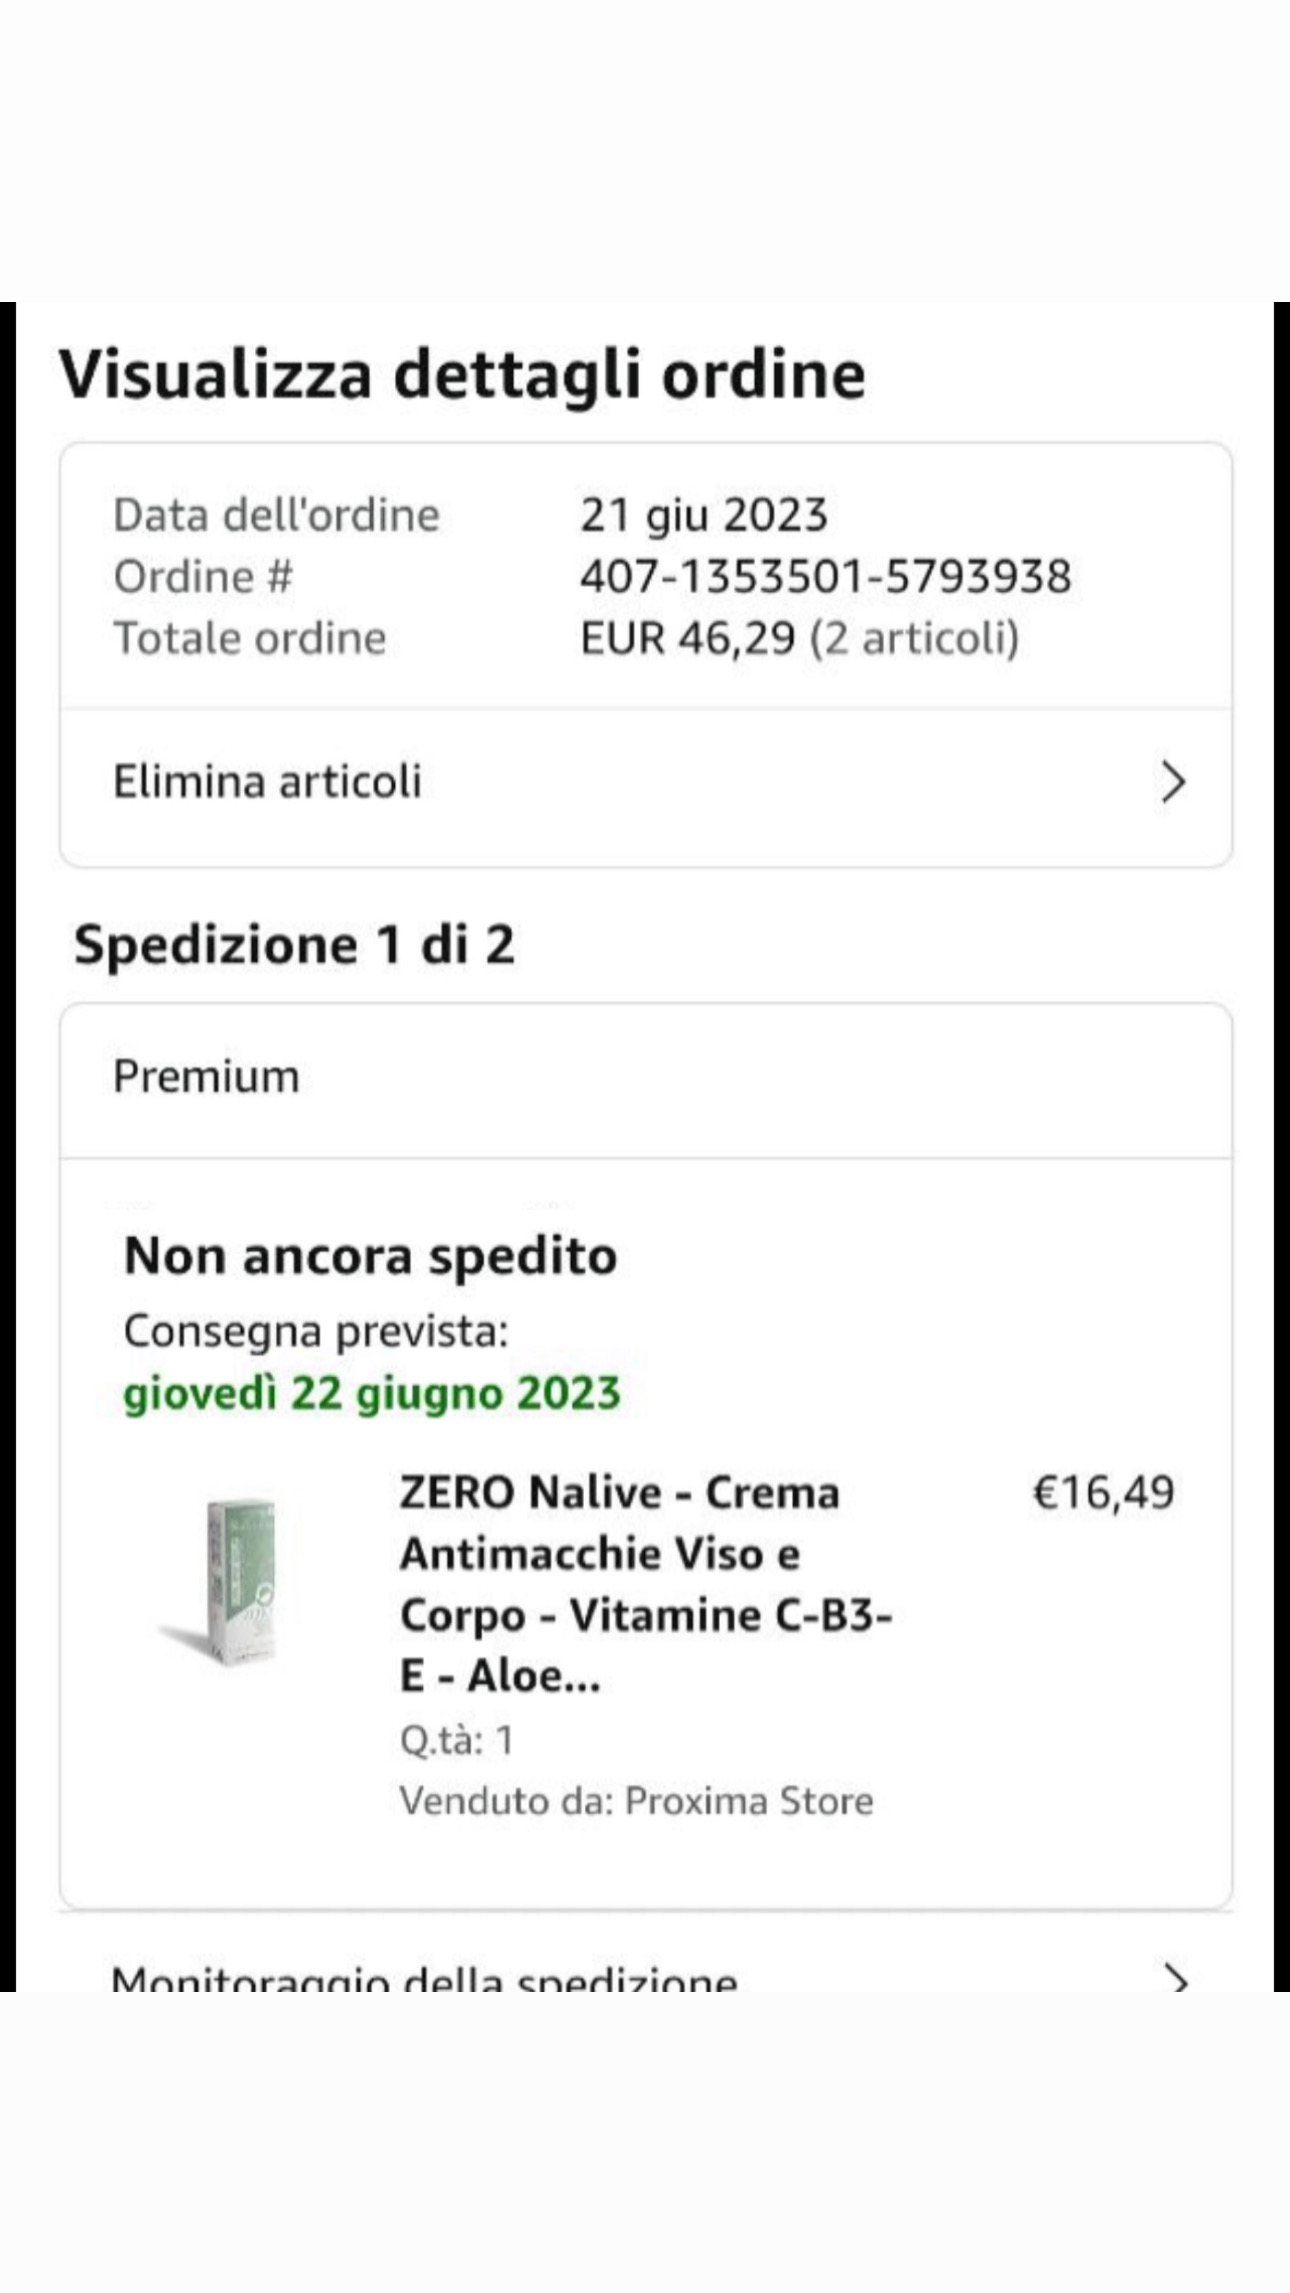Tap the Monitoraggio della spedizione chevron
Image resolution: width=1290 pixels, height=2293 pixels.
coord(1176,1978)
